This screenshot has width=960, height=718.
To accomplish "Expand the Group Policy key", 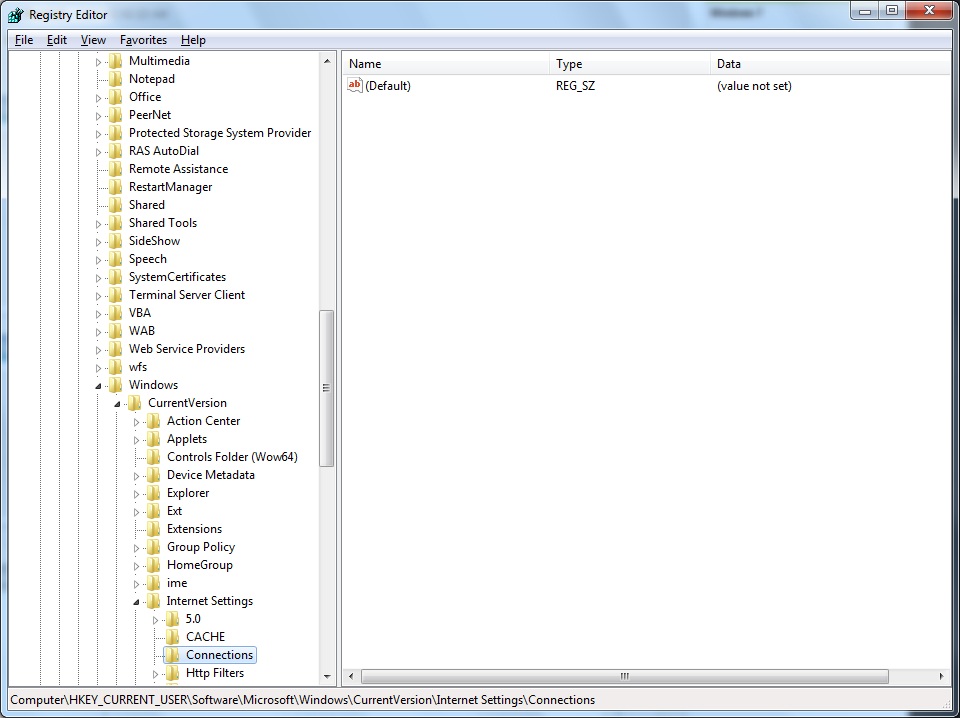I will (136, 548).
